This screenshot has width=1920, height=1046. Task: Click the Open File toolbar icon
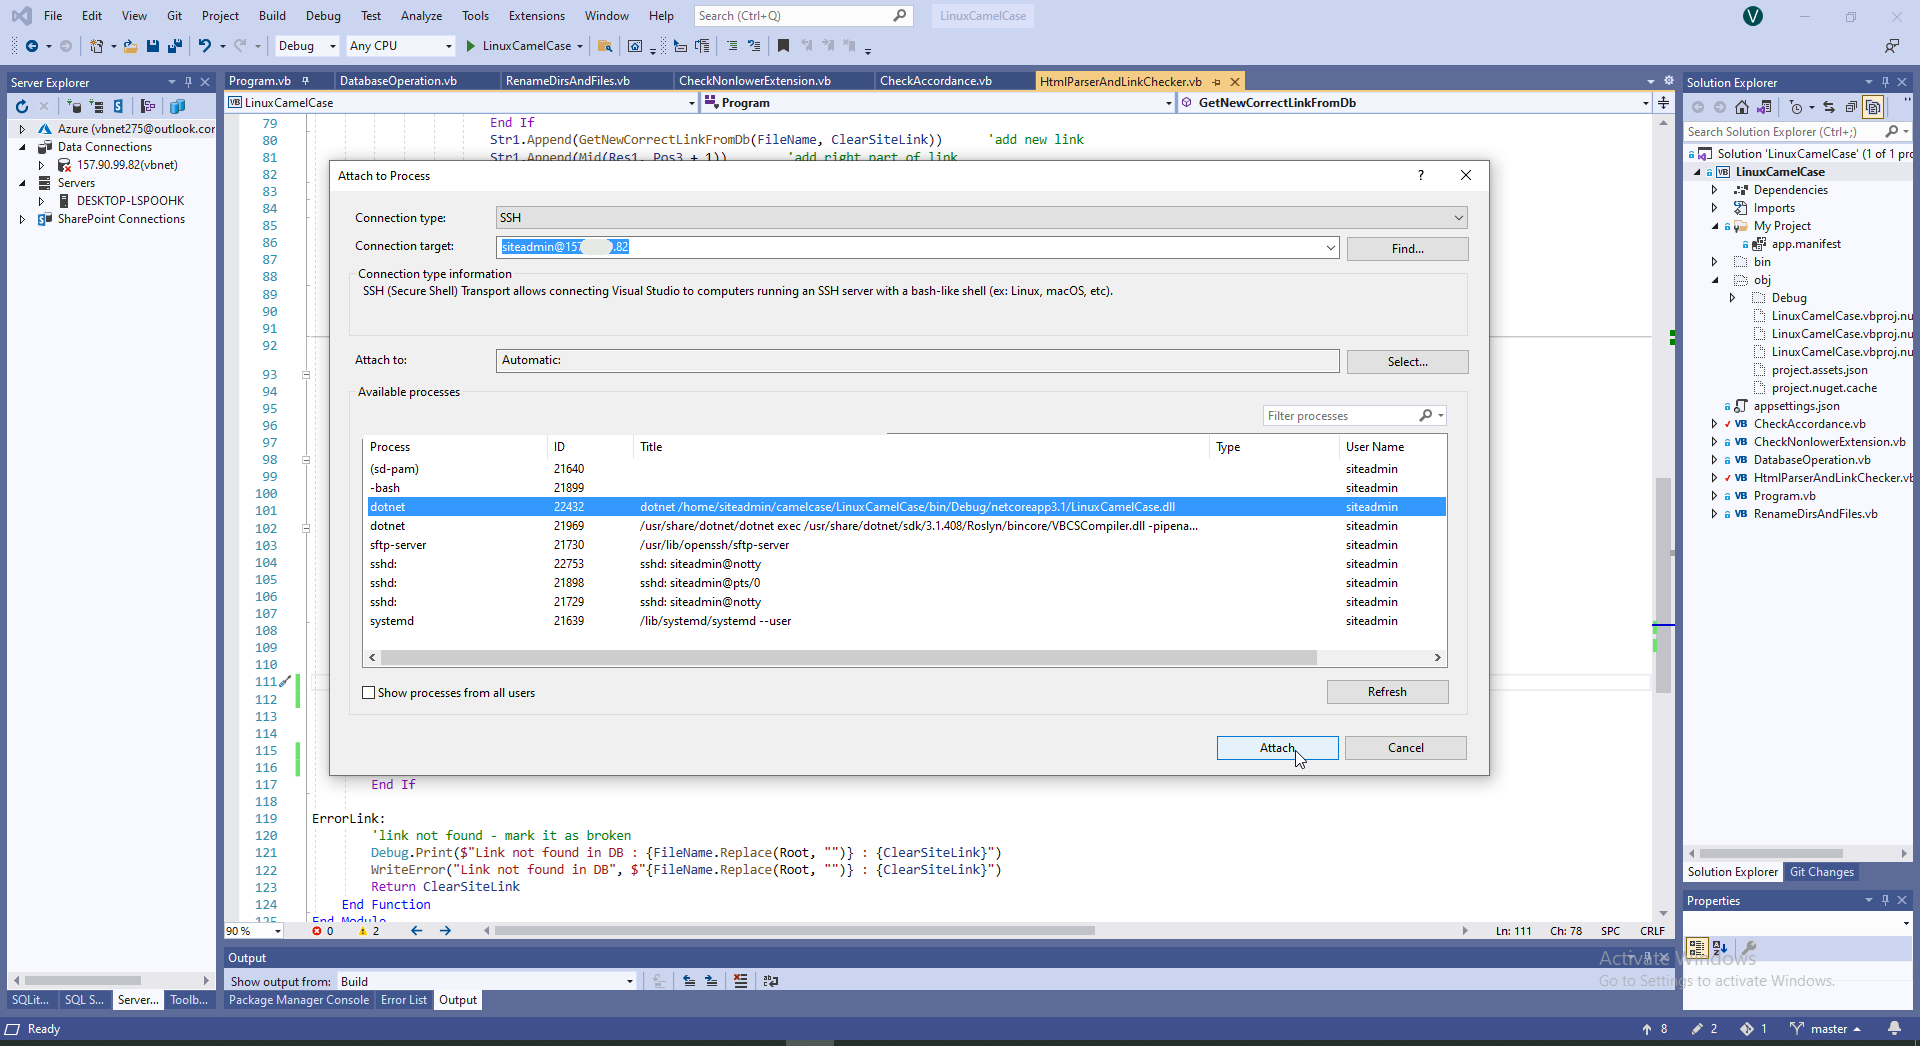pyautogui.click(x=130, y=46)
